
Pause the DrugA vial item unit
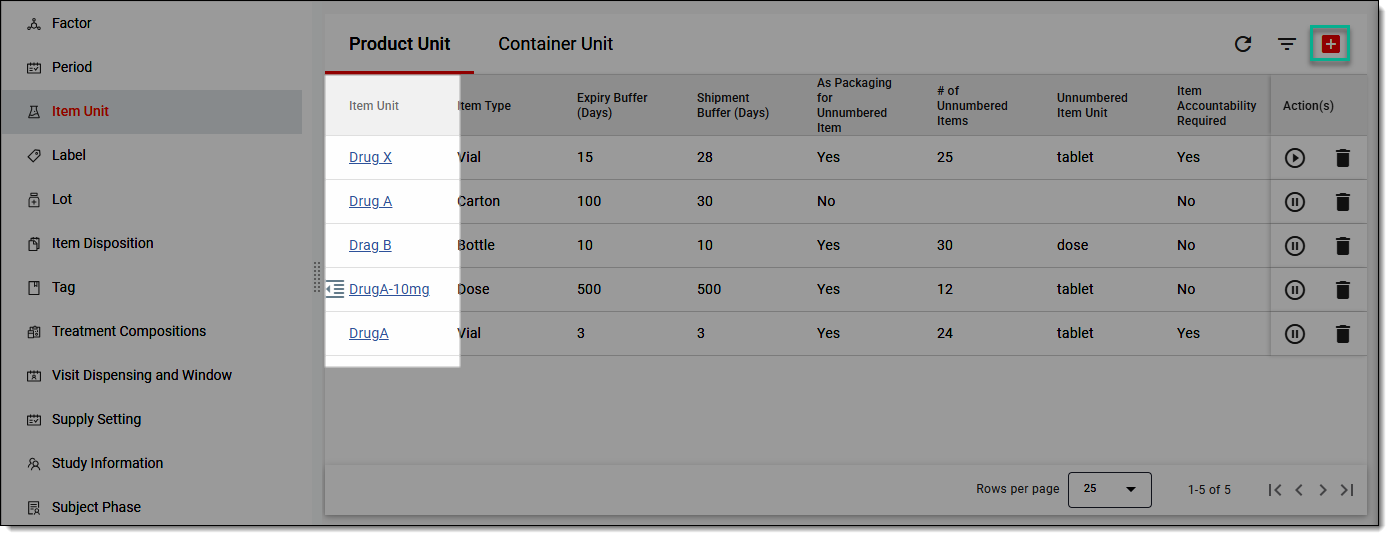[x=1295, y=334]
